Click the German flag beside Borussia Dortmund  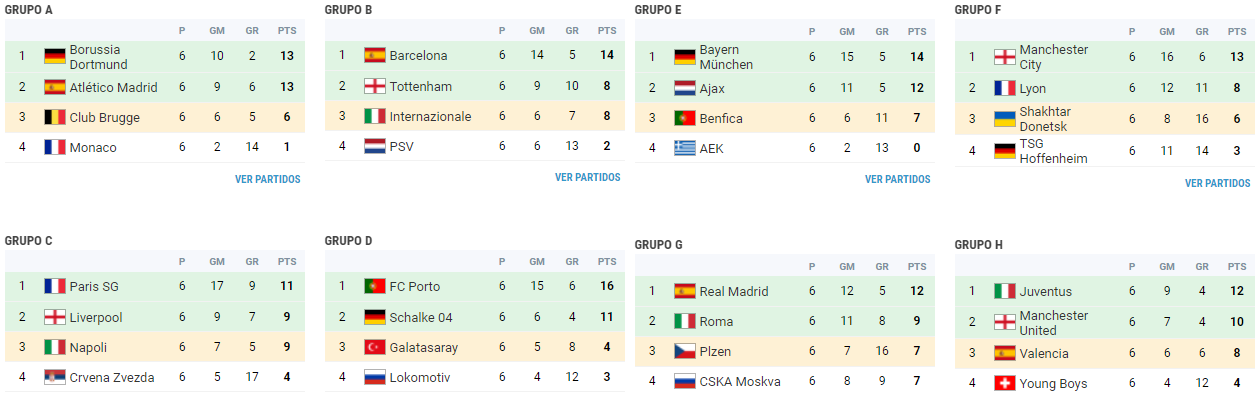tap(55, 56)
